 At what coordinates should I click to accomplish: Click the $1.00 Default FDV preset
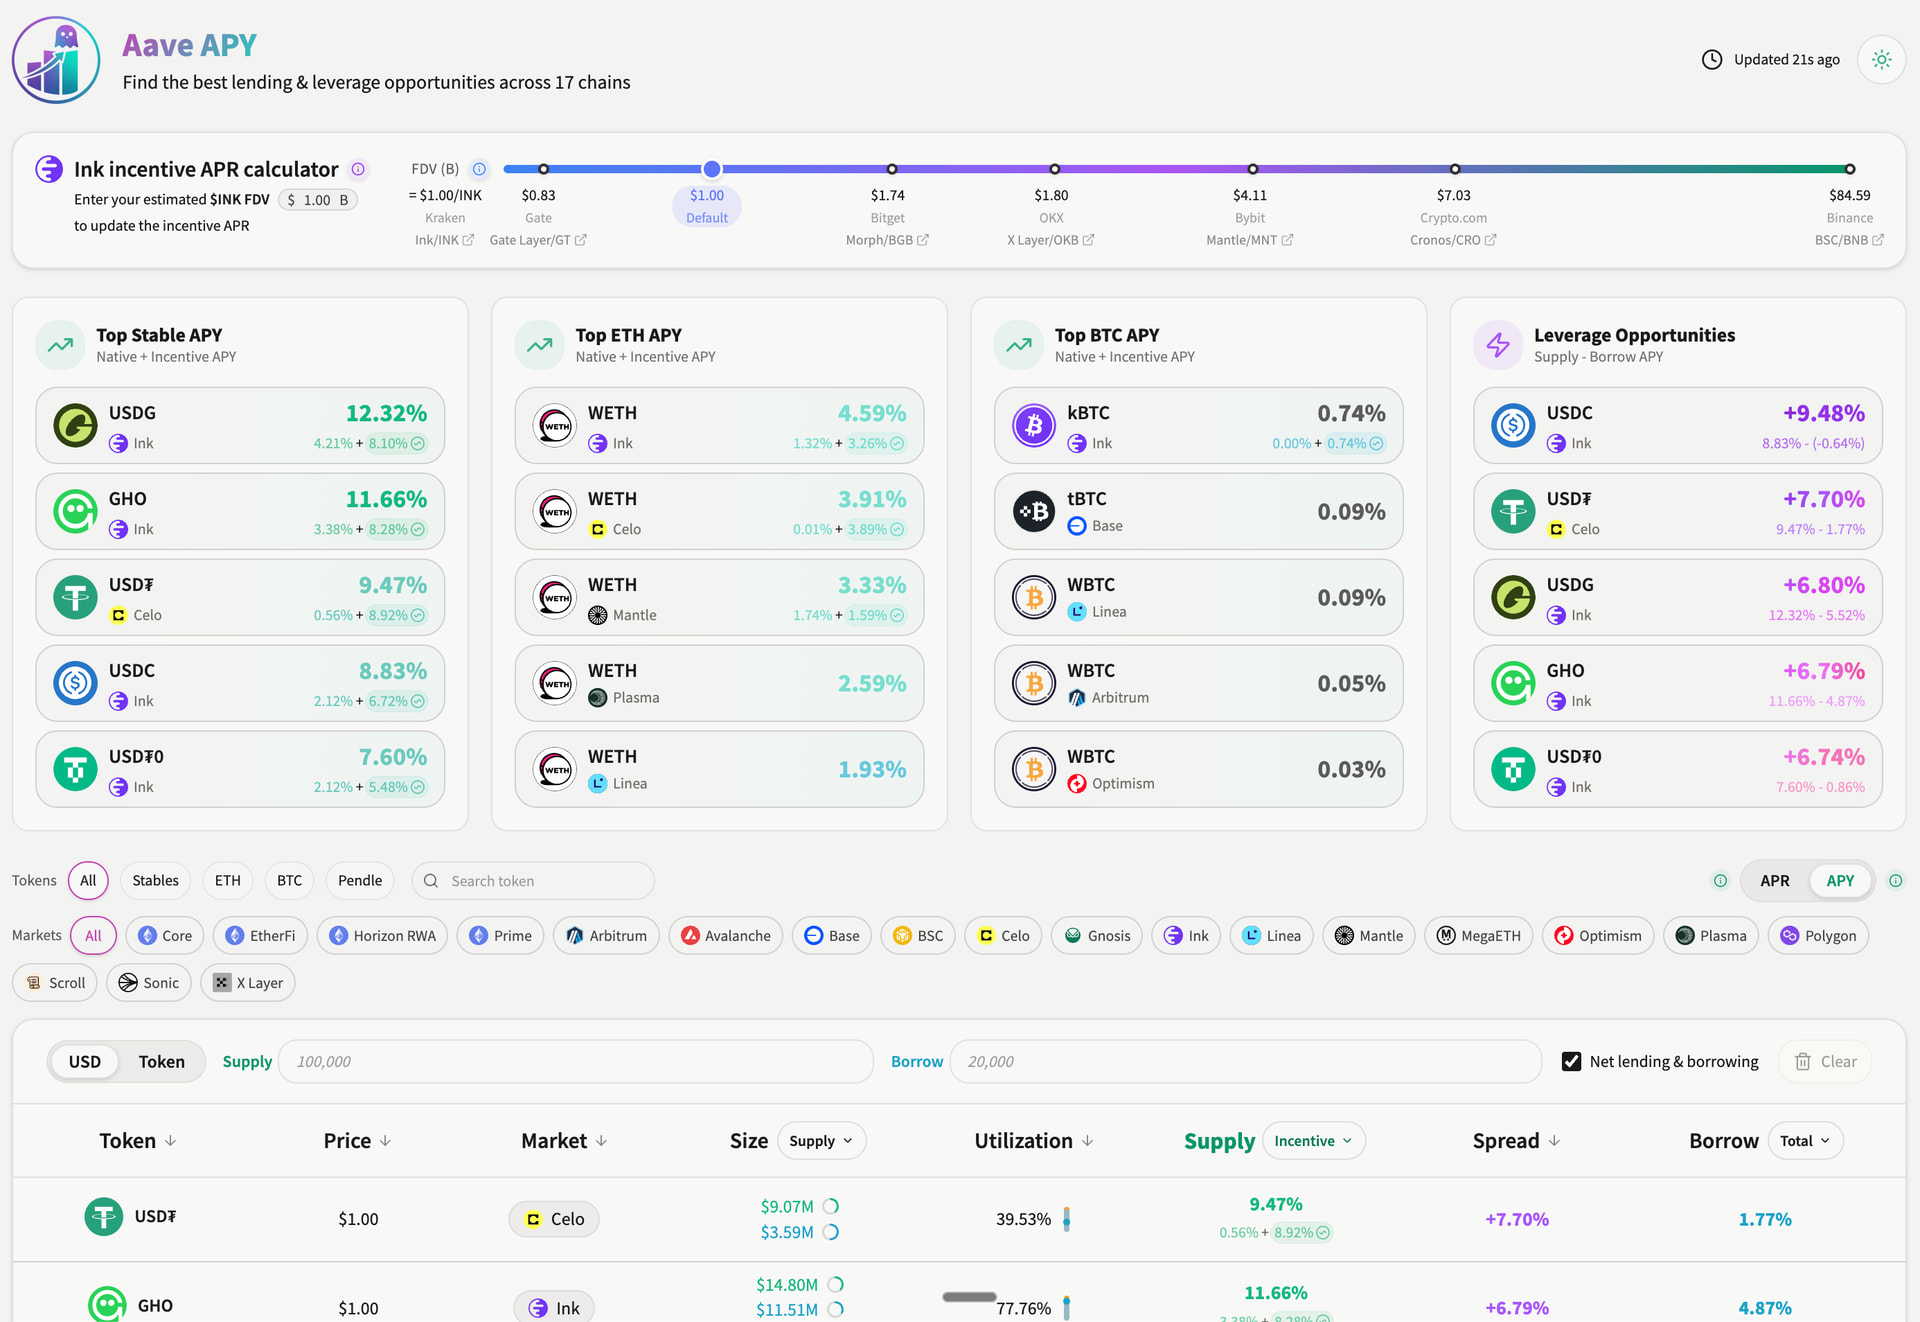point(707,206)
